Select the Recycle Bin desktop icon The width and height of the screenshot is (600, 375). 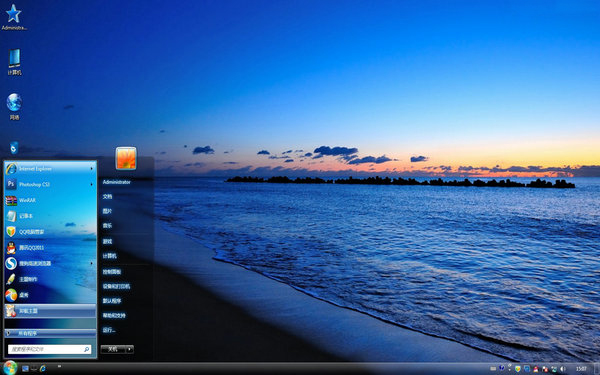14,148
